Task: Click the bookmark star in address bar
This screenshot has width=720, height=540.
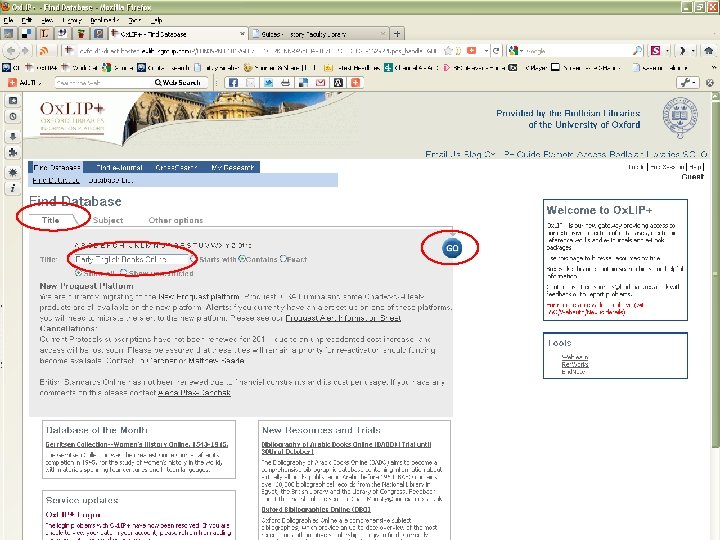Action: [448, 51]
